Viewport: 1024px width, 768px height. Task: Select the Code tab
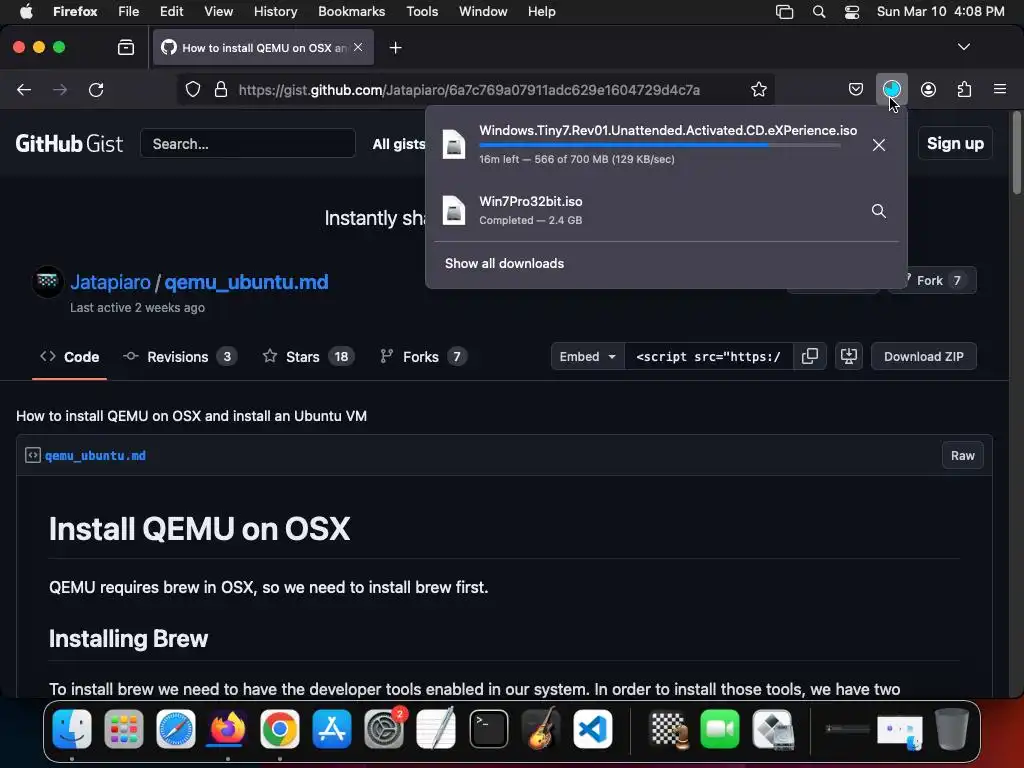coord(69,357)
